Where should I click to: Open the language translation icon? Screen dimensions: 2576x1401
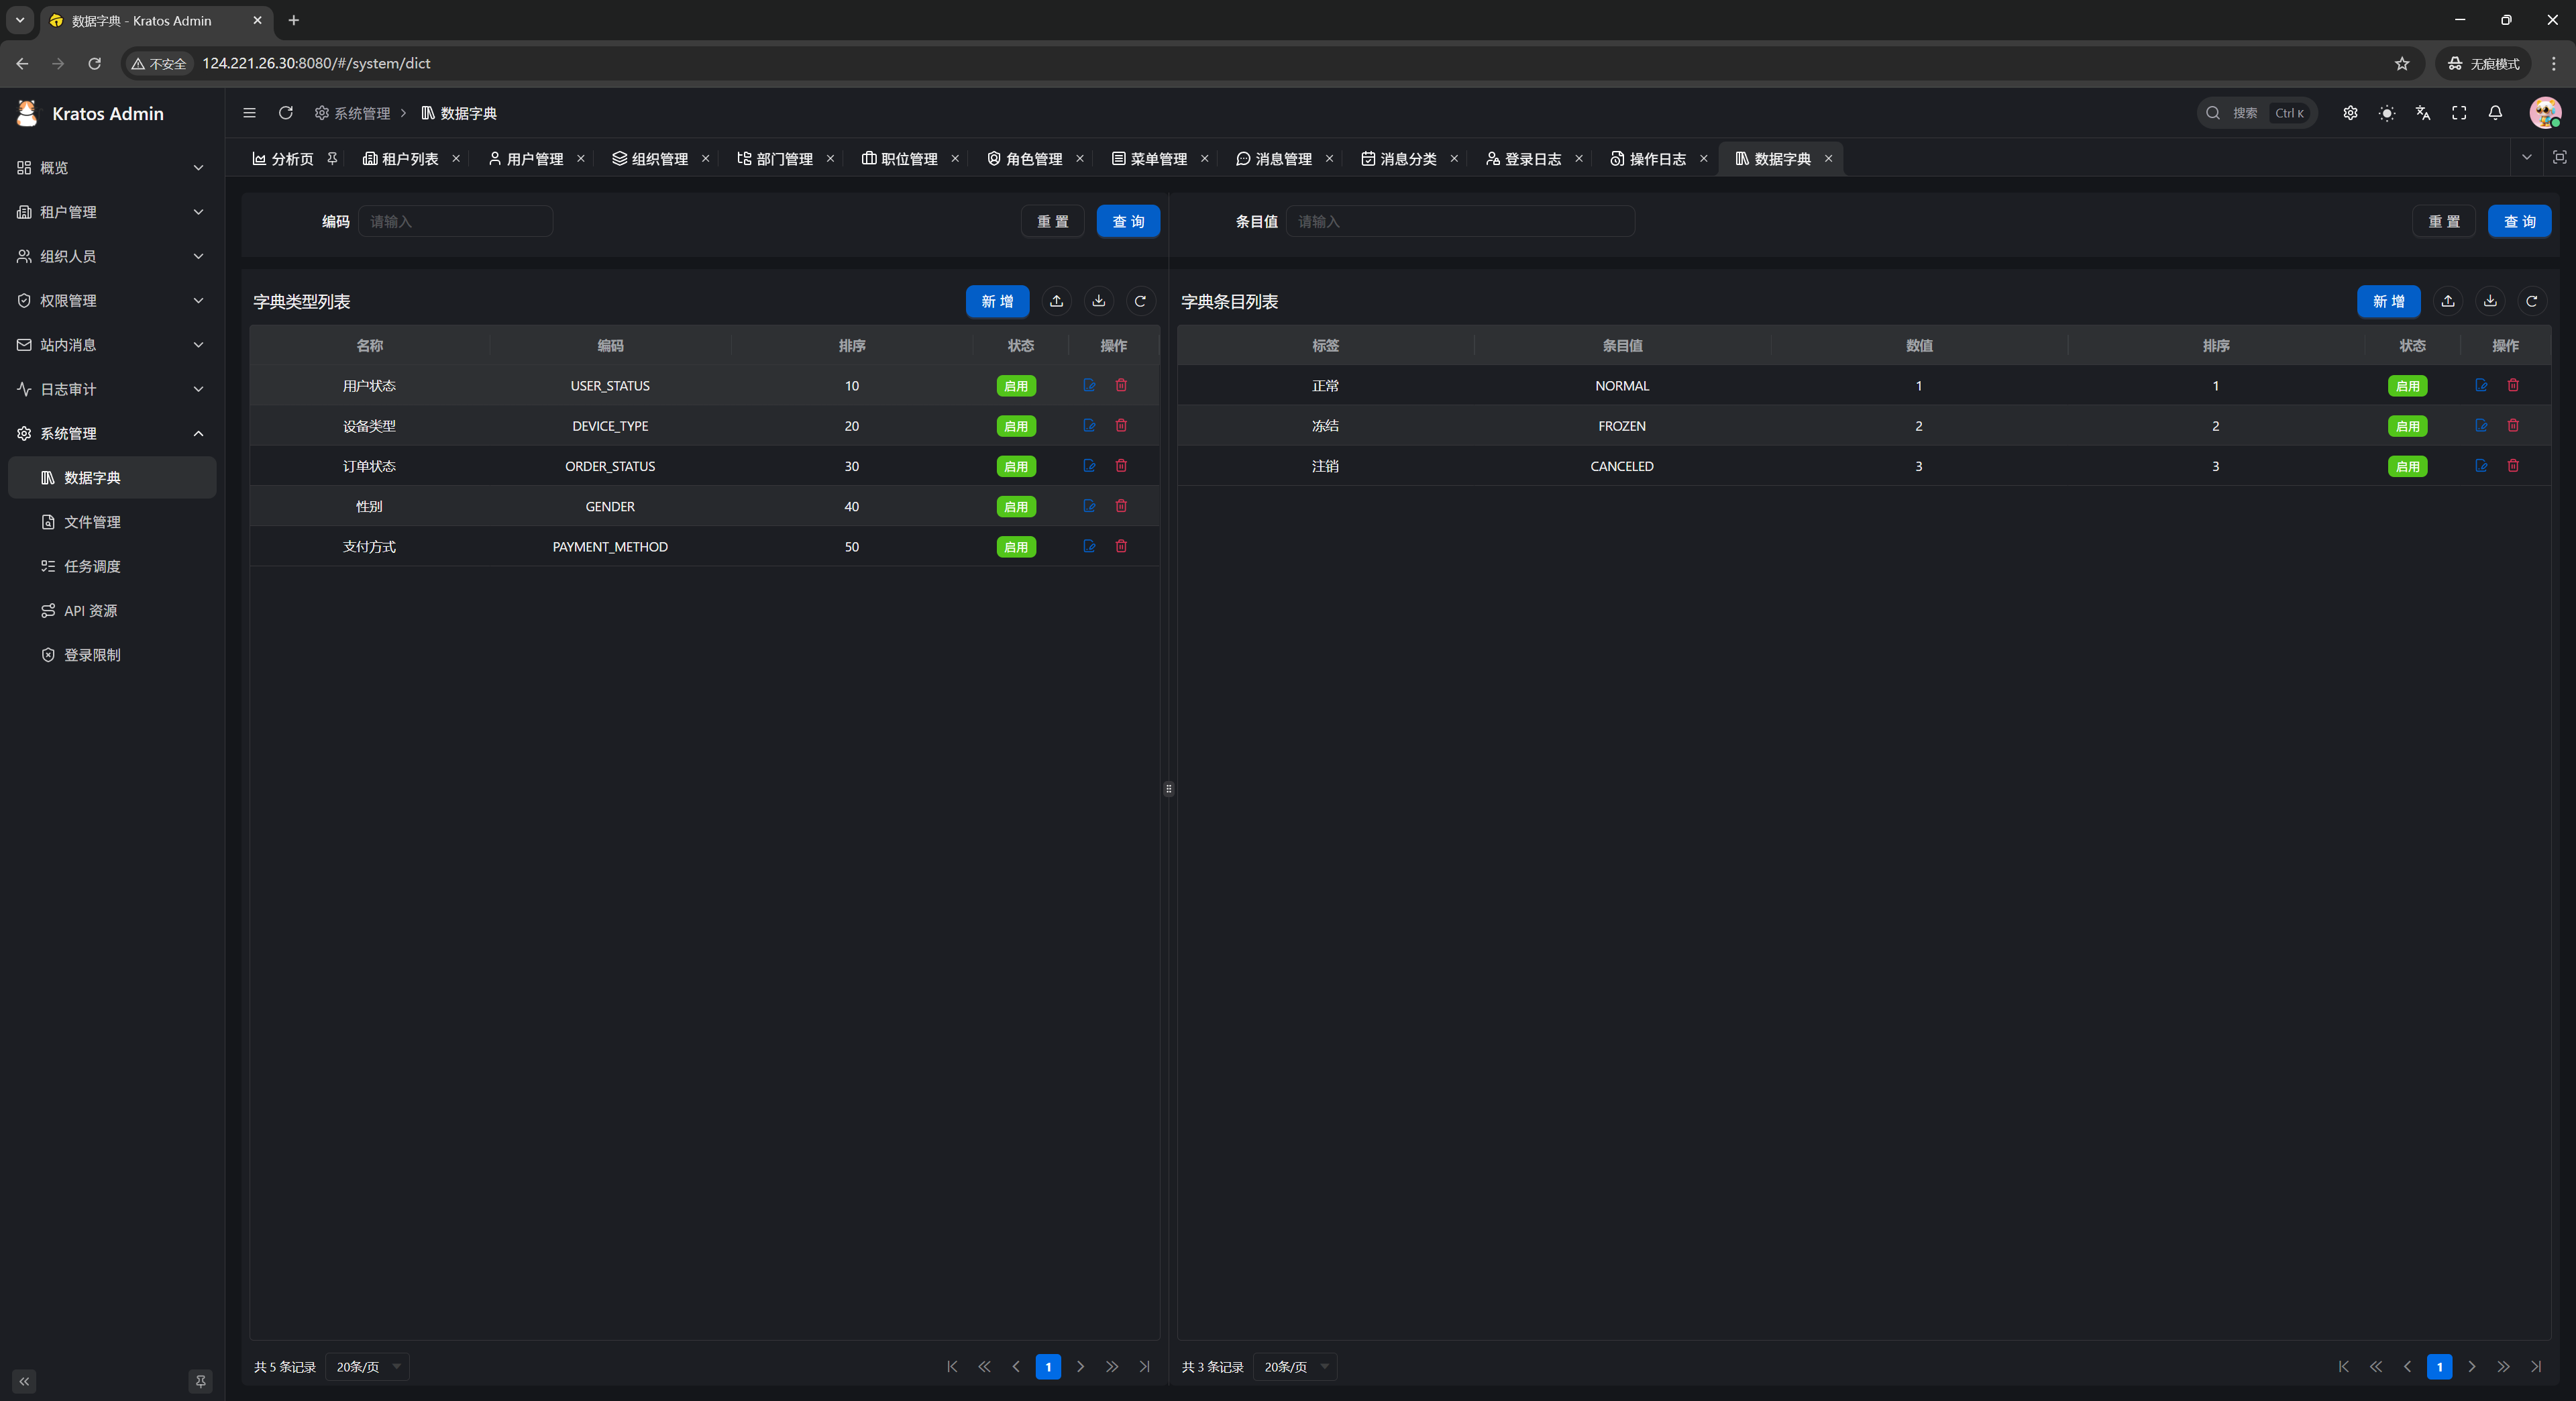(x=2423, y=113)
